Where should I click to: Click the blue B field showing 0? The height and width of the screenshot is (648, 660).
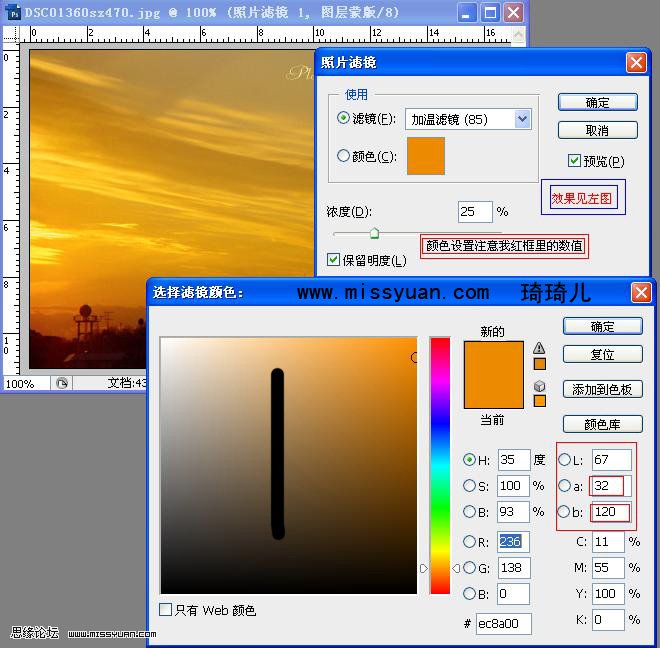point(513,594)
